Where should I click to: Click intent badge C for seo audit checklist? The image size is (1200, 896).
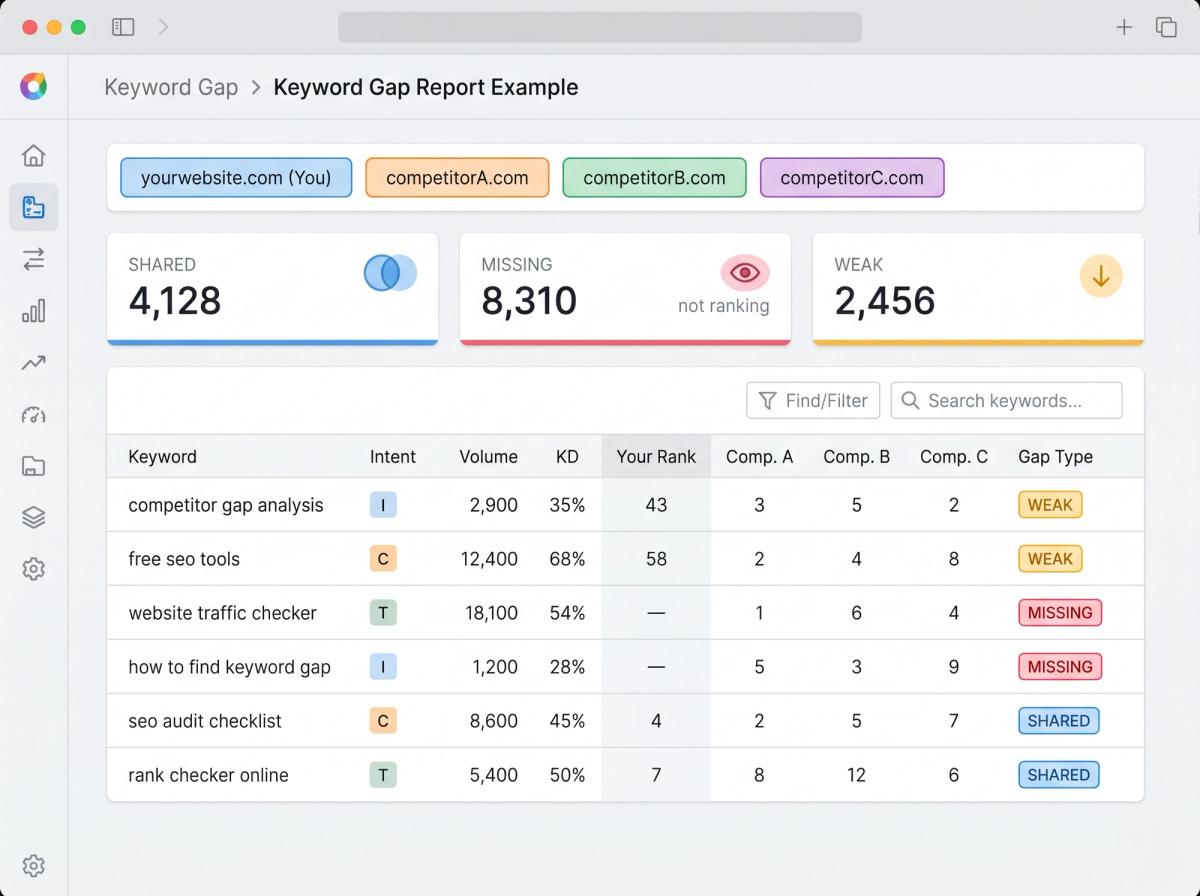pyautogui.click(x=383, y=721)
